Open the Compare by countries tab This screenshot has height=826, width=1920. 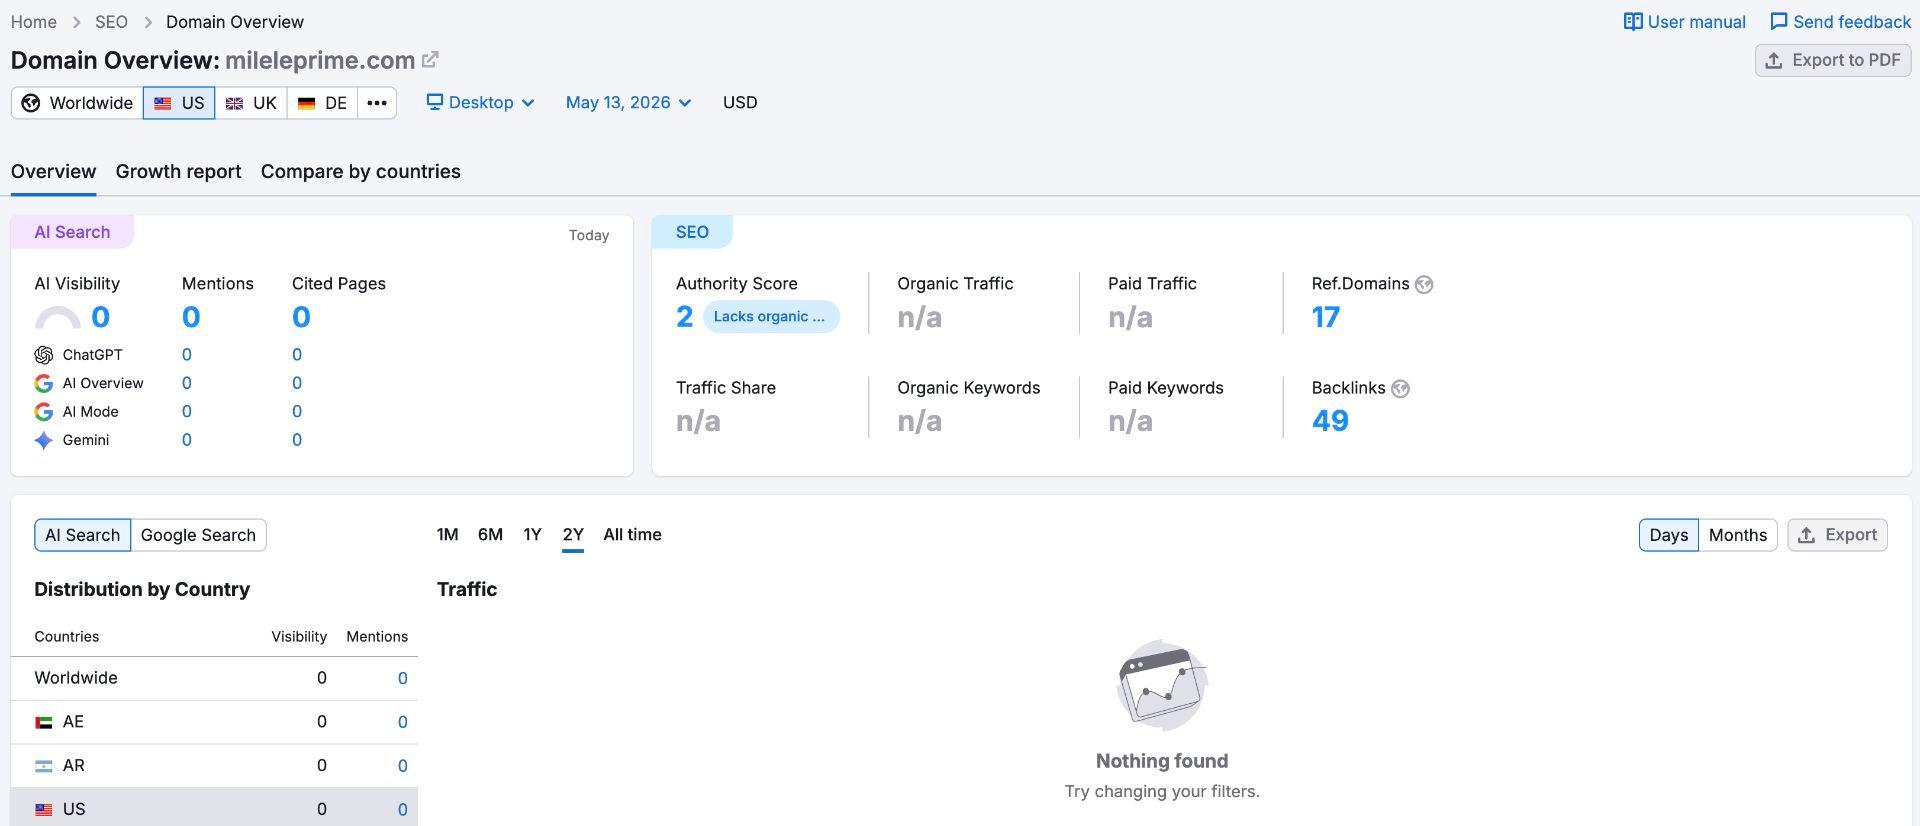point(361,172)
